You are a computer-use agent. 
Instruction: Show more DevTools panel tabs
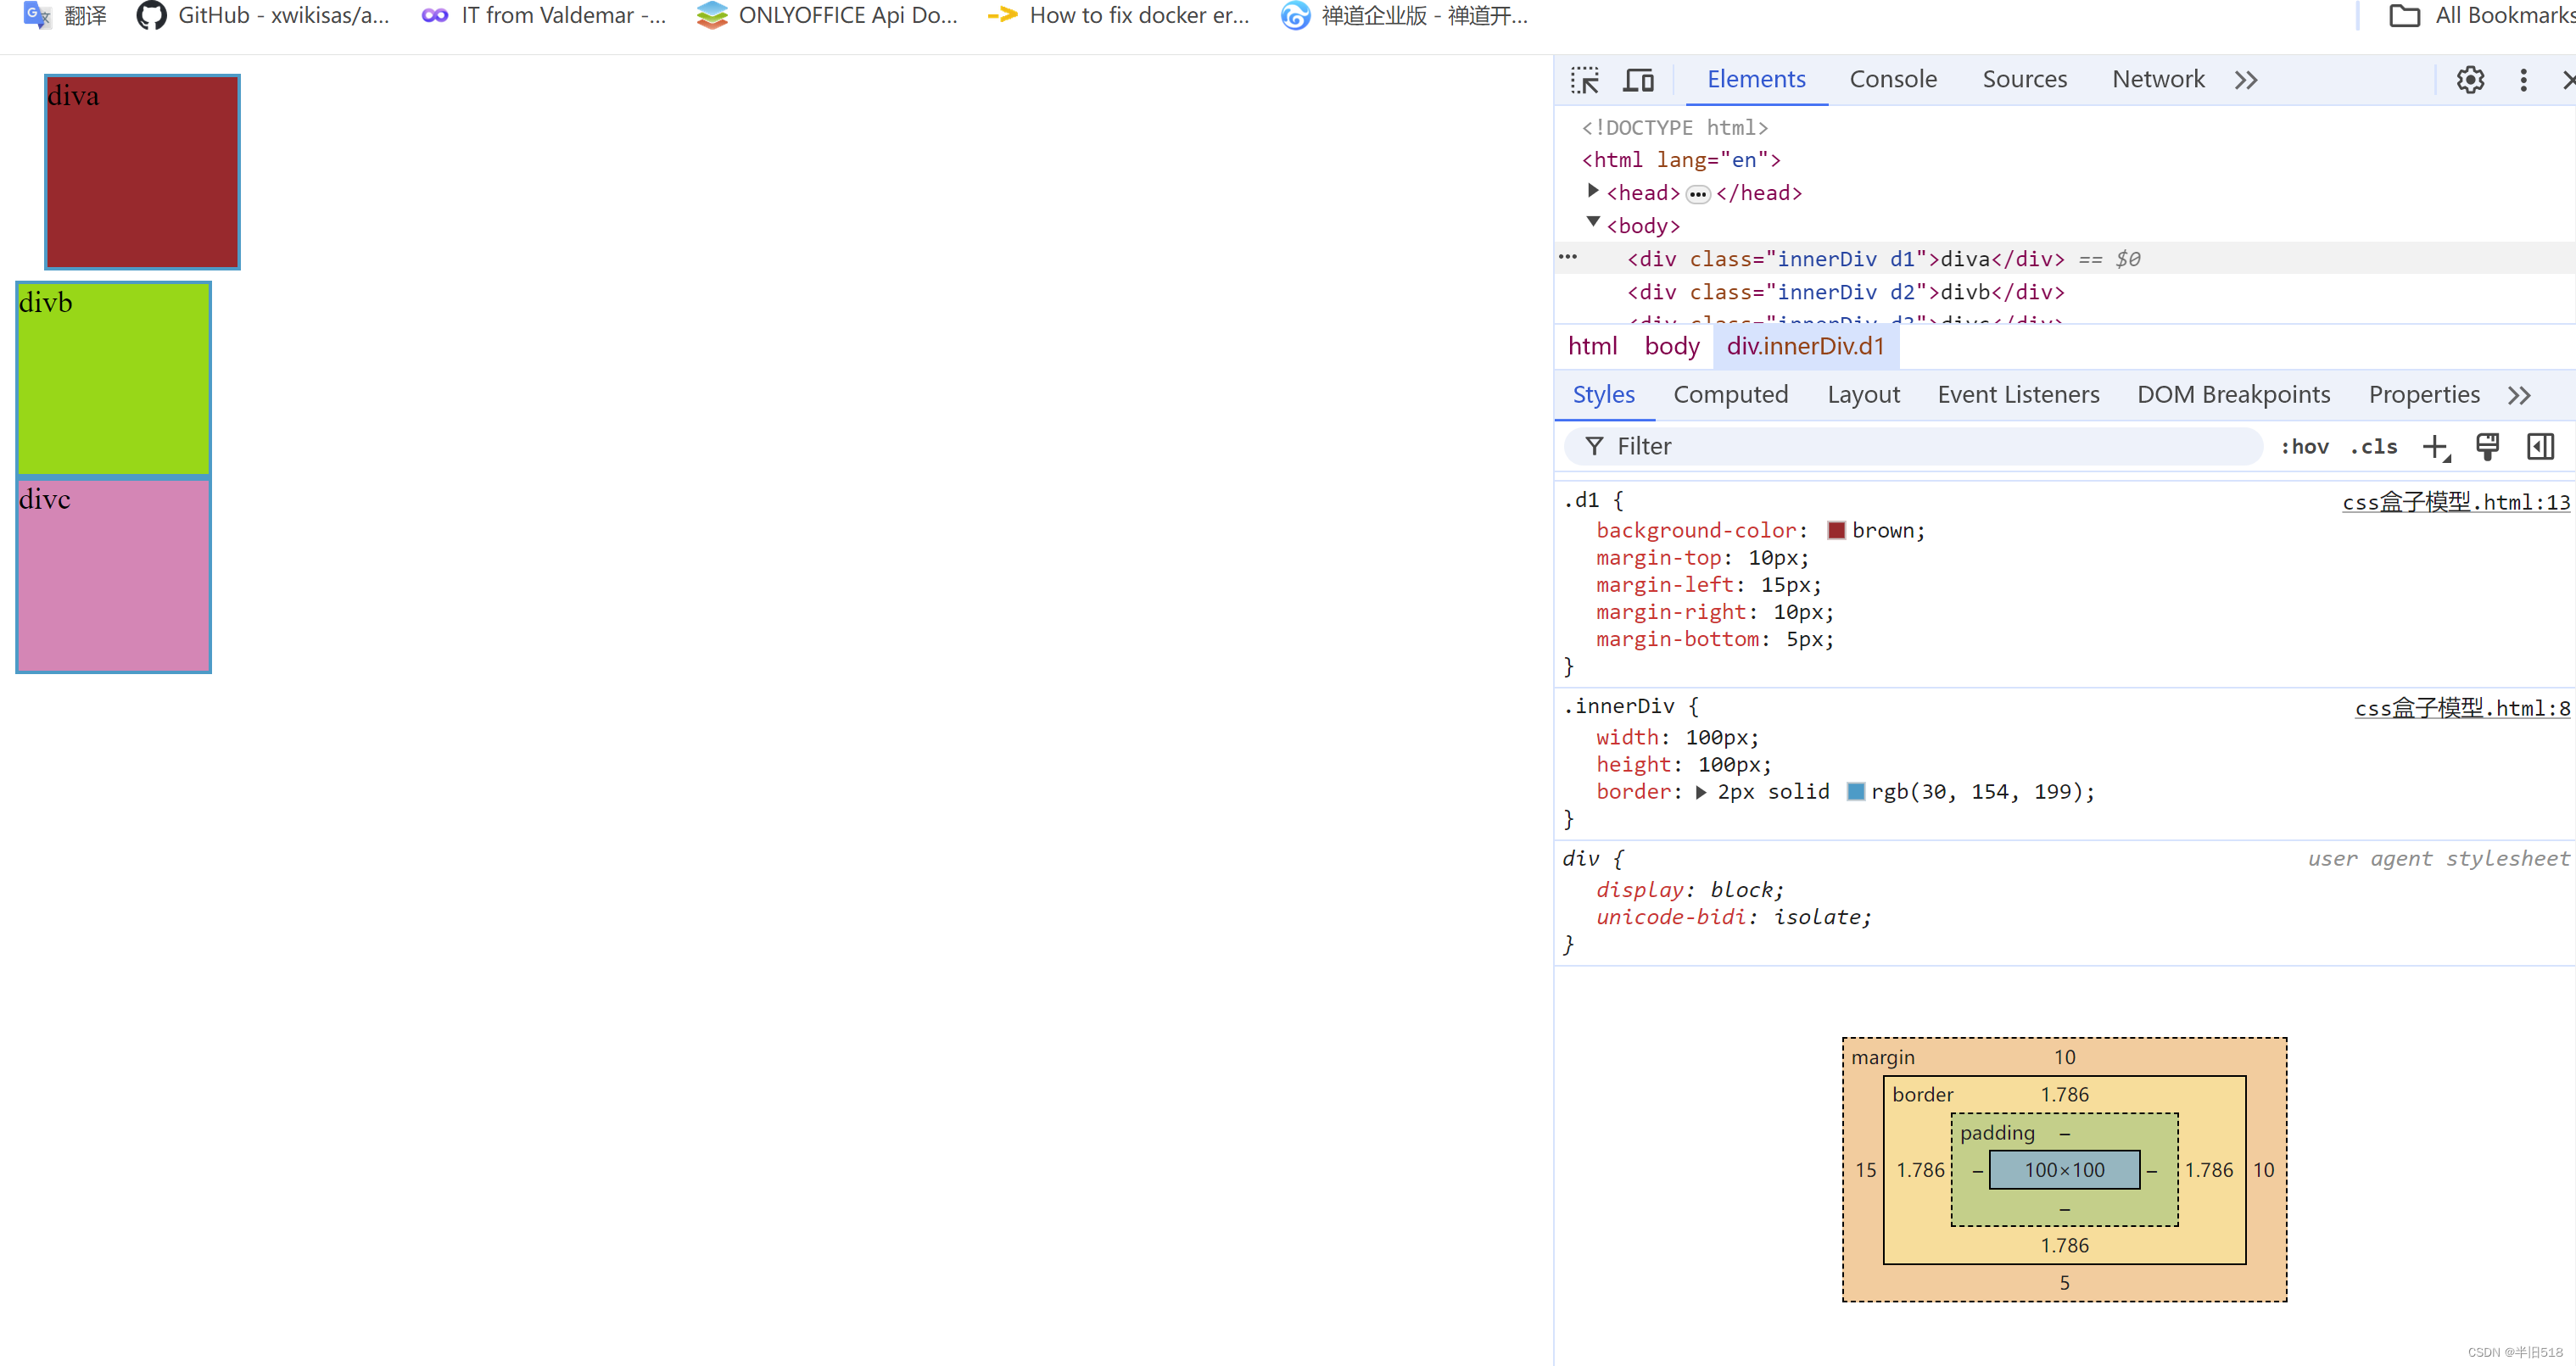tap(2246, 80)
